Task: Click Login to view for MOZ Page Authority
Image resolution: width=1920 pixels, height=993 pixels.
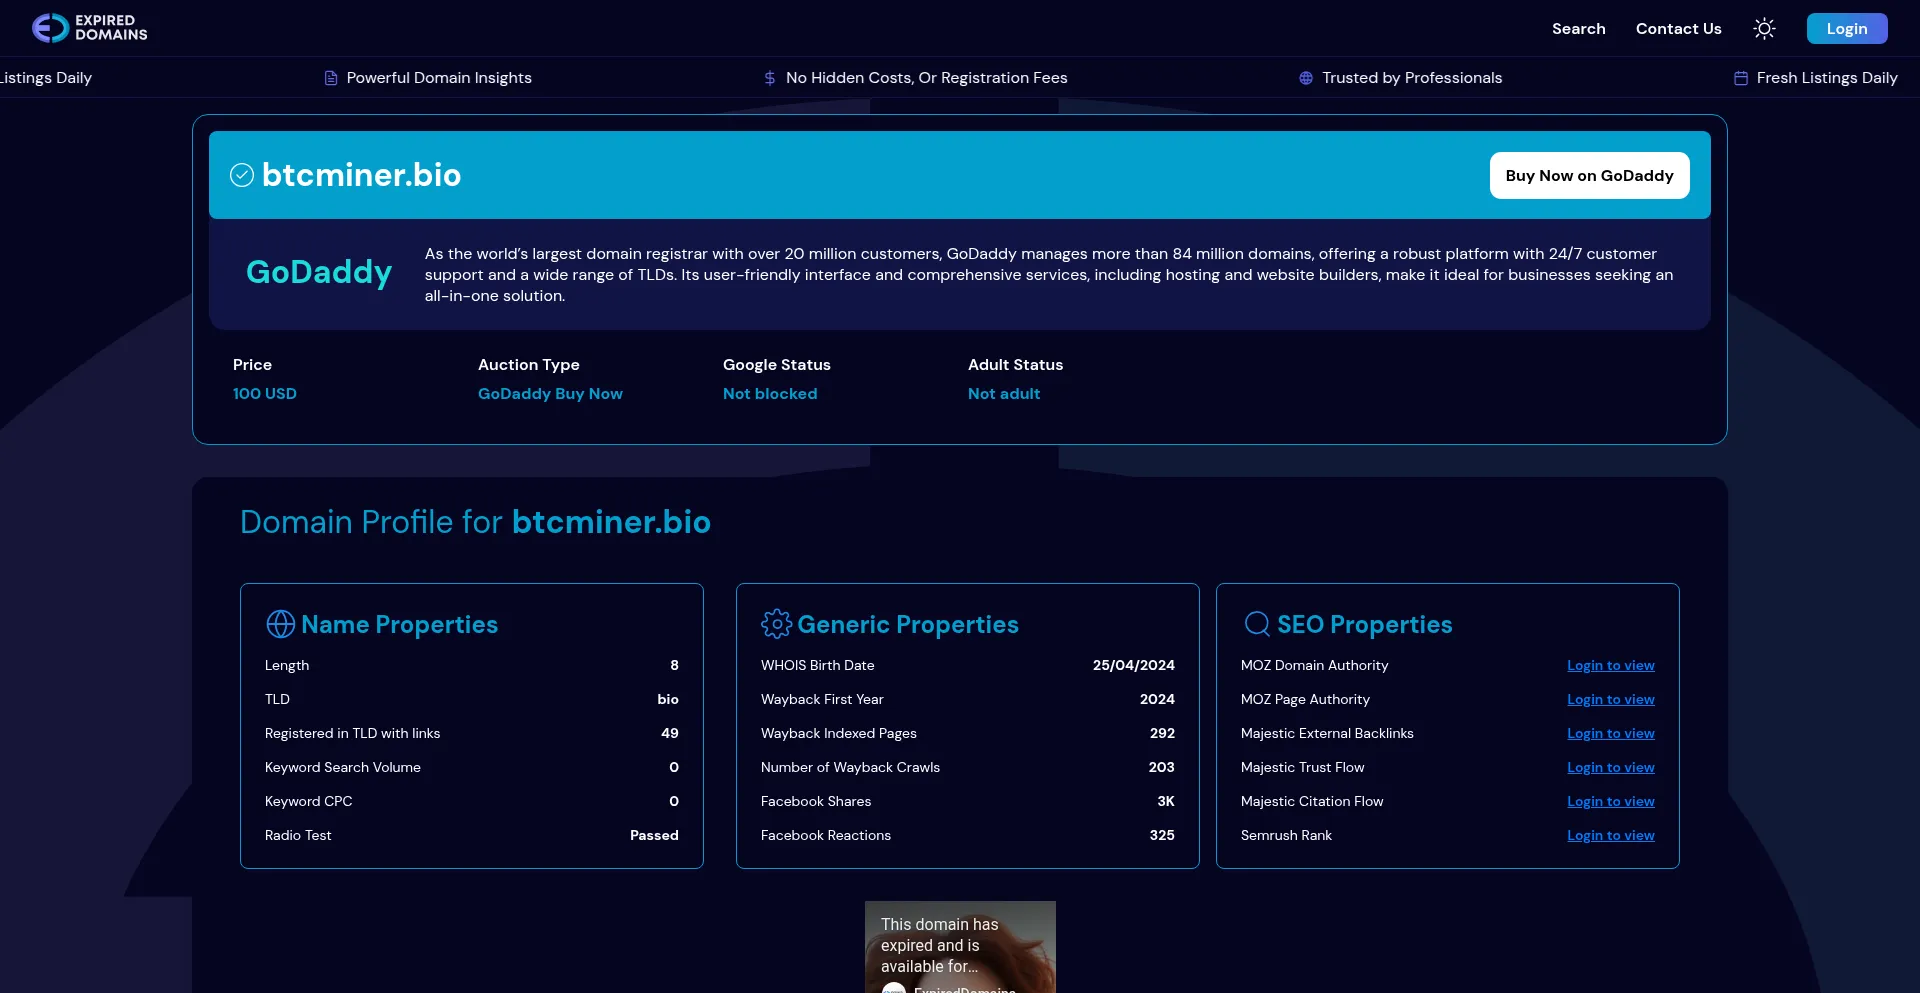Action: pyautogui.click(x=1610, y=700)
